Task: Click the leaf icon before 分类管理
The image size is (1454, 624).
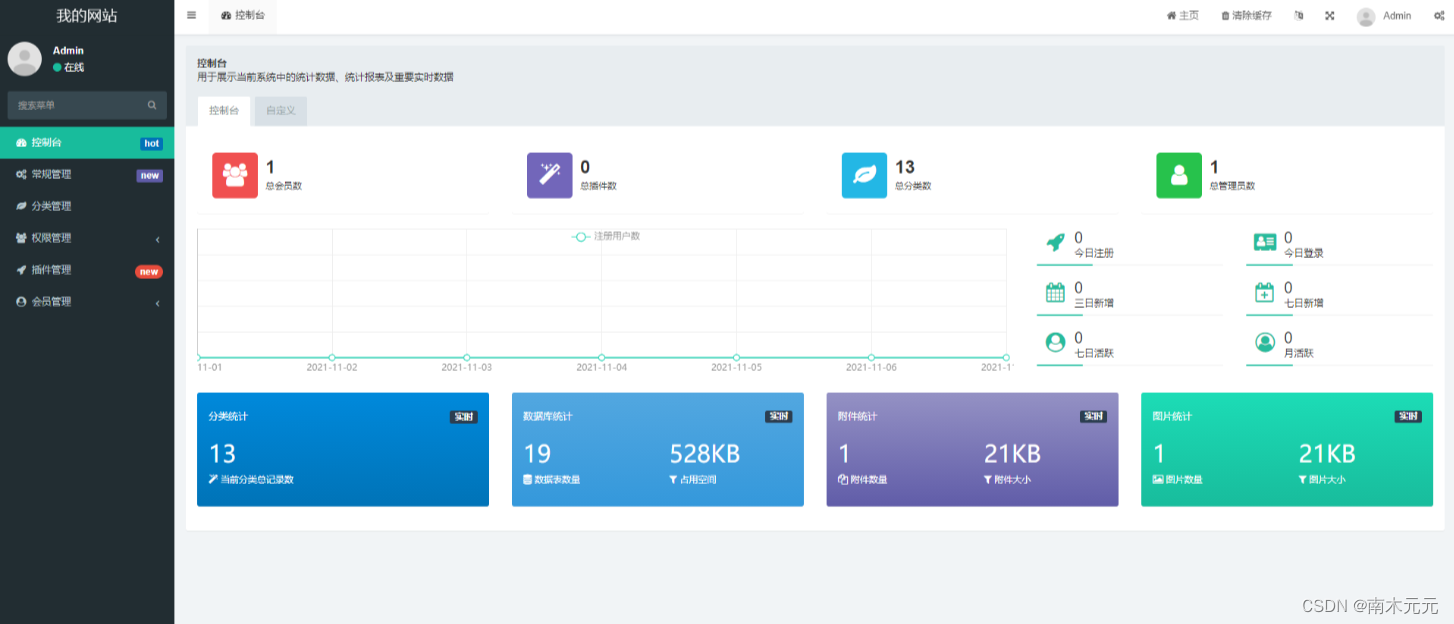Action: click(x=21, y=206)
